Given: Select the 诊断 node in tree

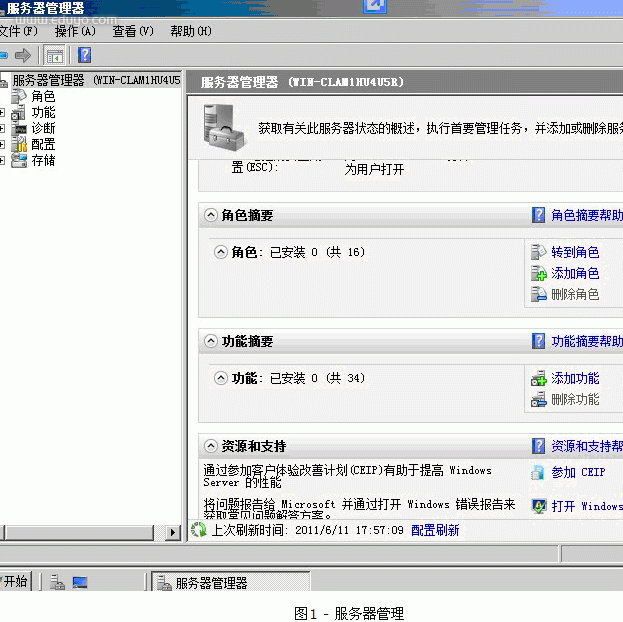Looking at the screenshot, I should point(43,129).
